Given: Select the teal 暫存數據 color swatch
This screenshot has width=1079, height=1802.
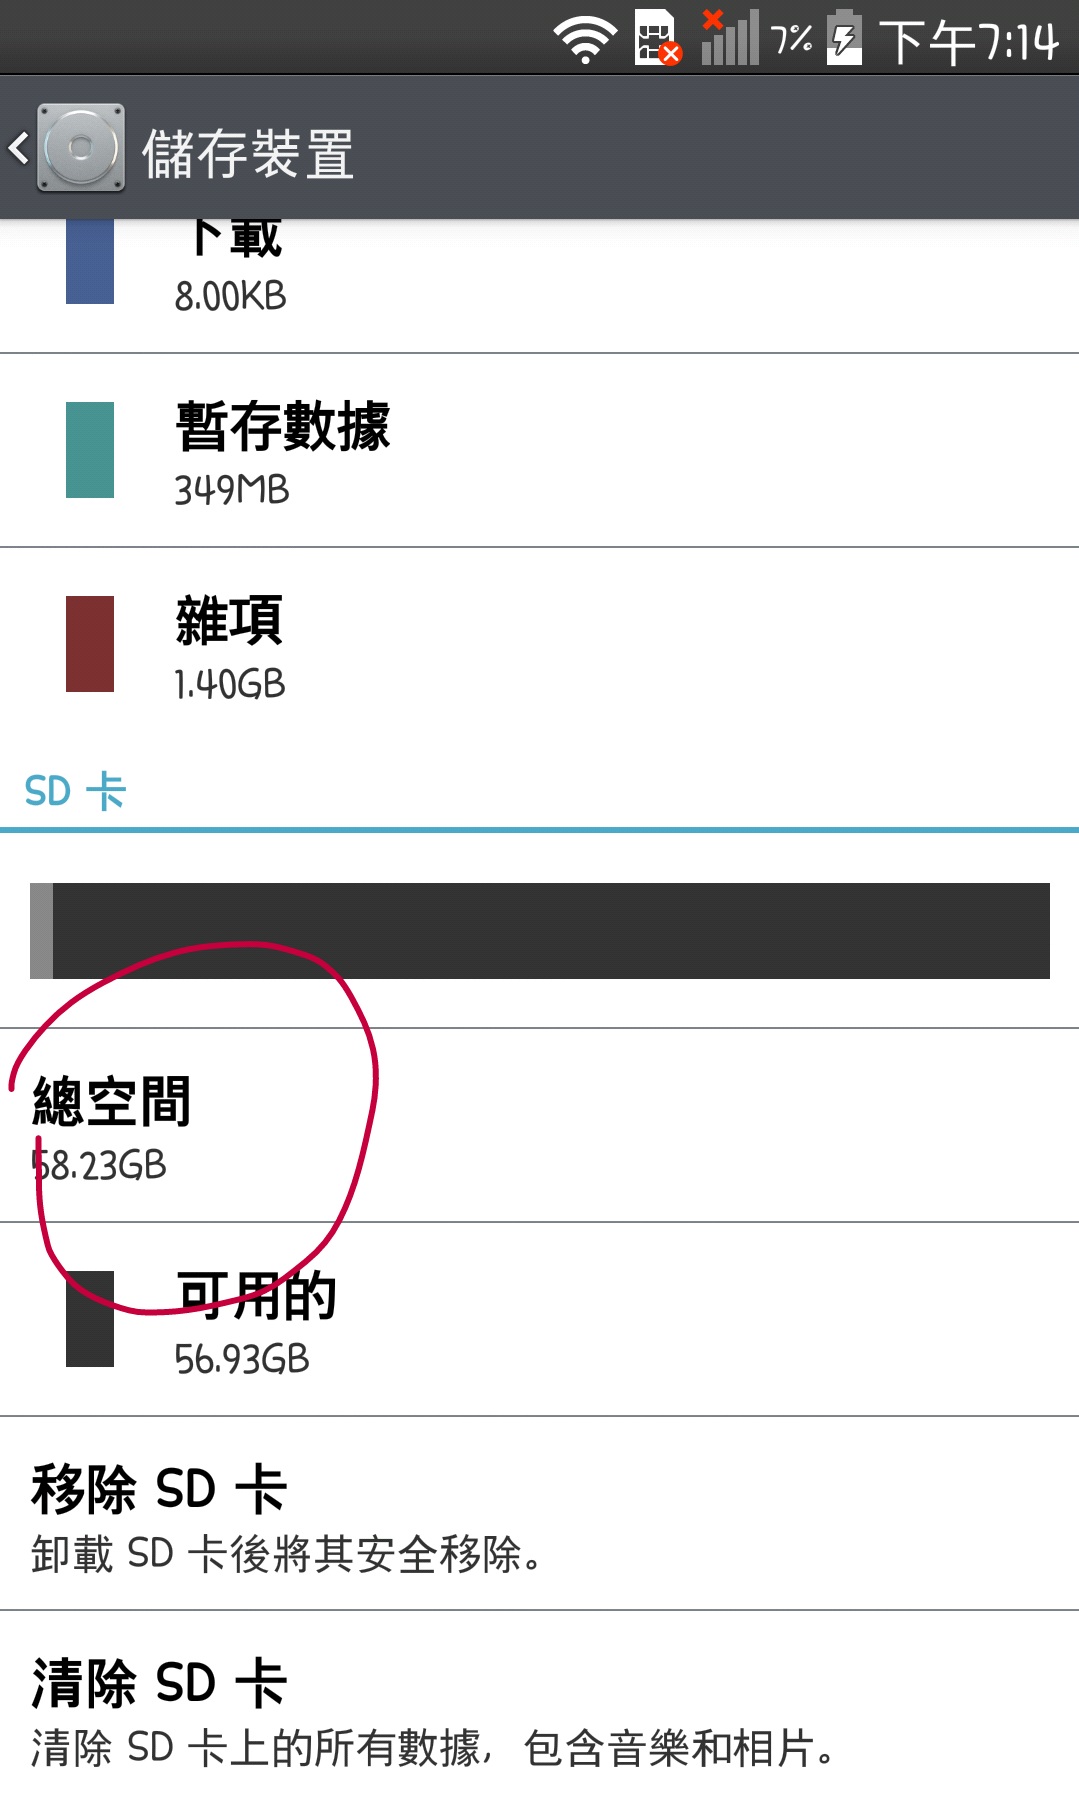Looking at the screenshot, I should click(90, 450).
